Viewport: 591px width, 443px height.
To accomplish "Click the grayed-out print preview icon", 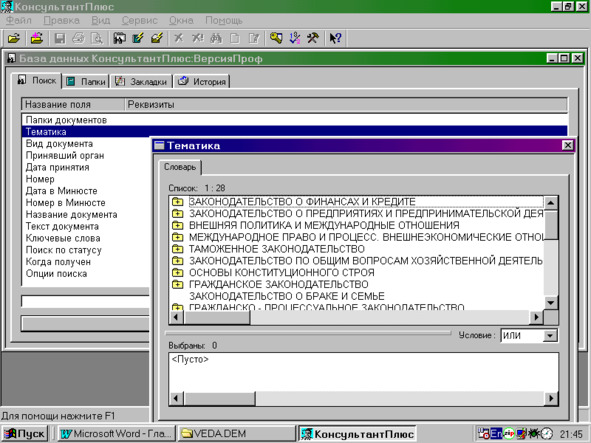I will 97,38.
